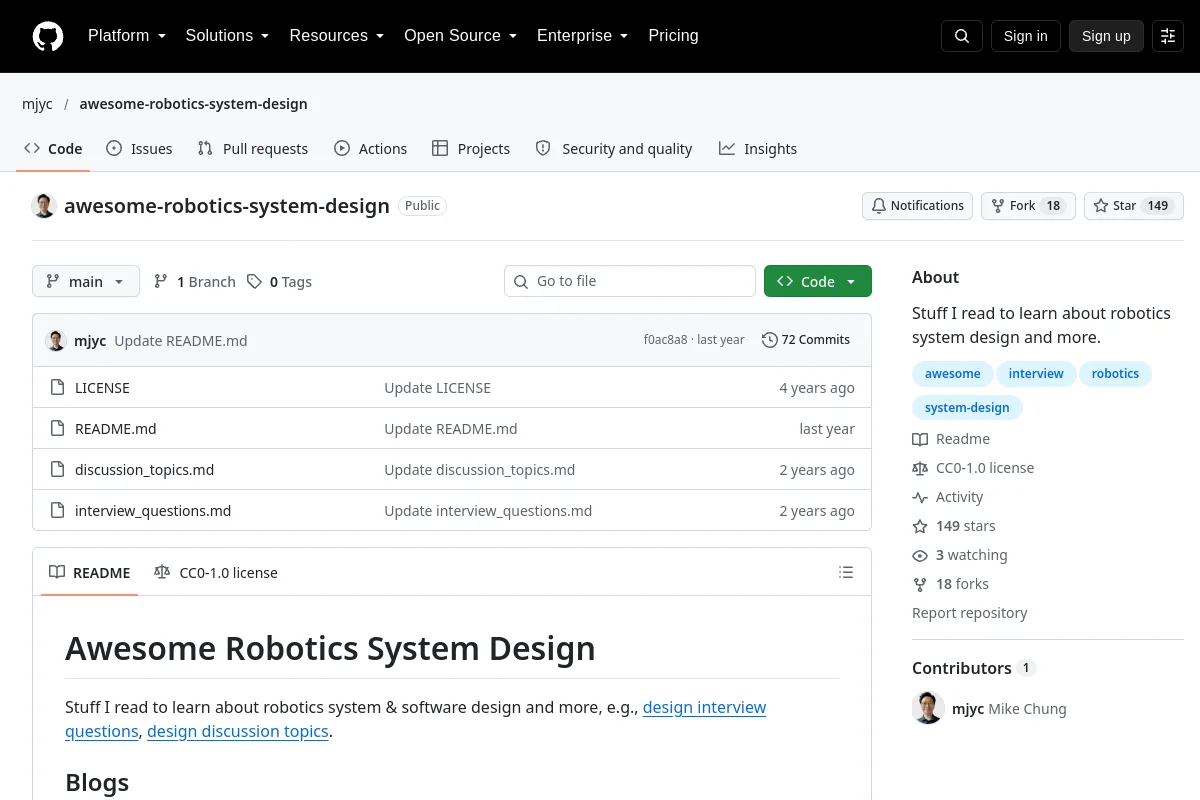Click the mjyc owner breadcrumb link
1200x800 pixels.
pos(37,104)
